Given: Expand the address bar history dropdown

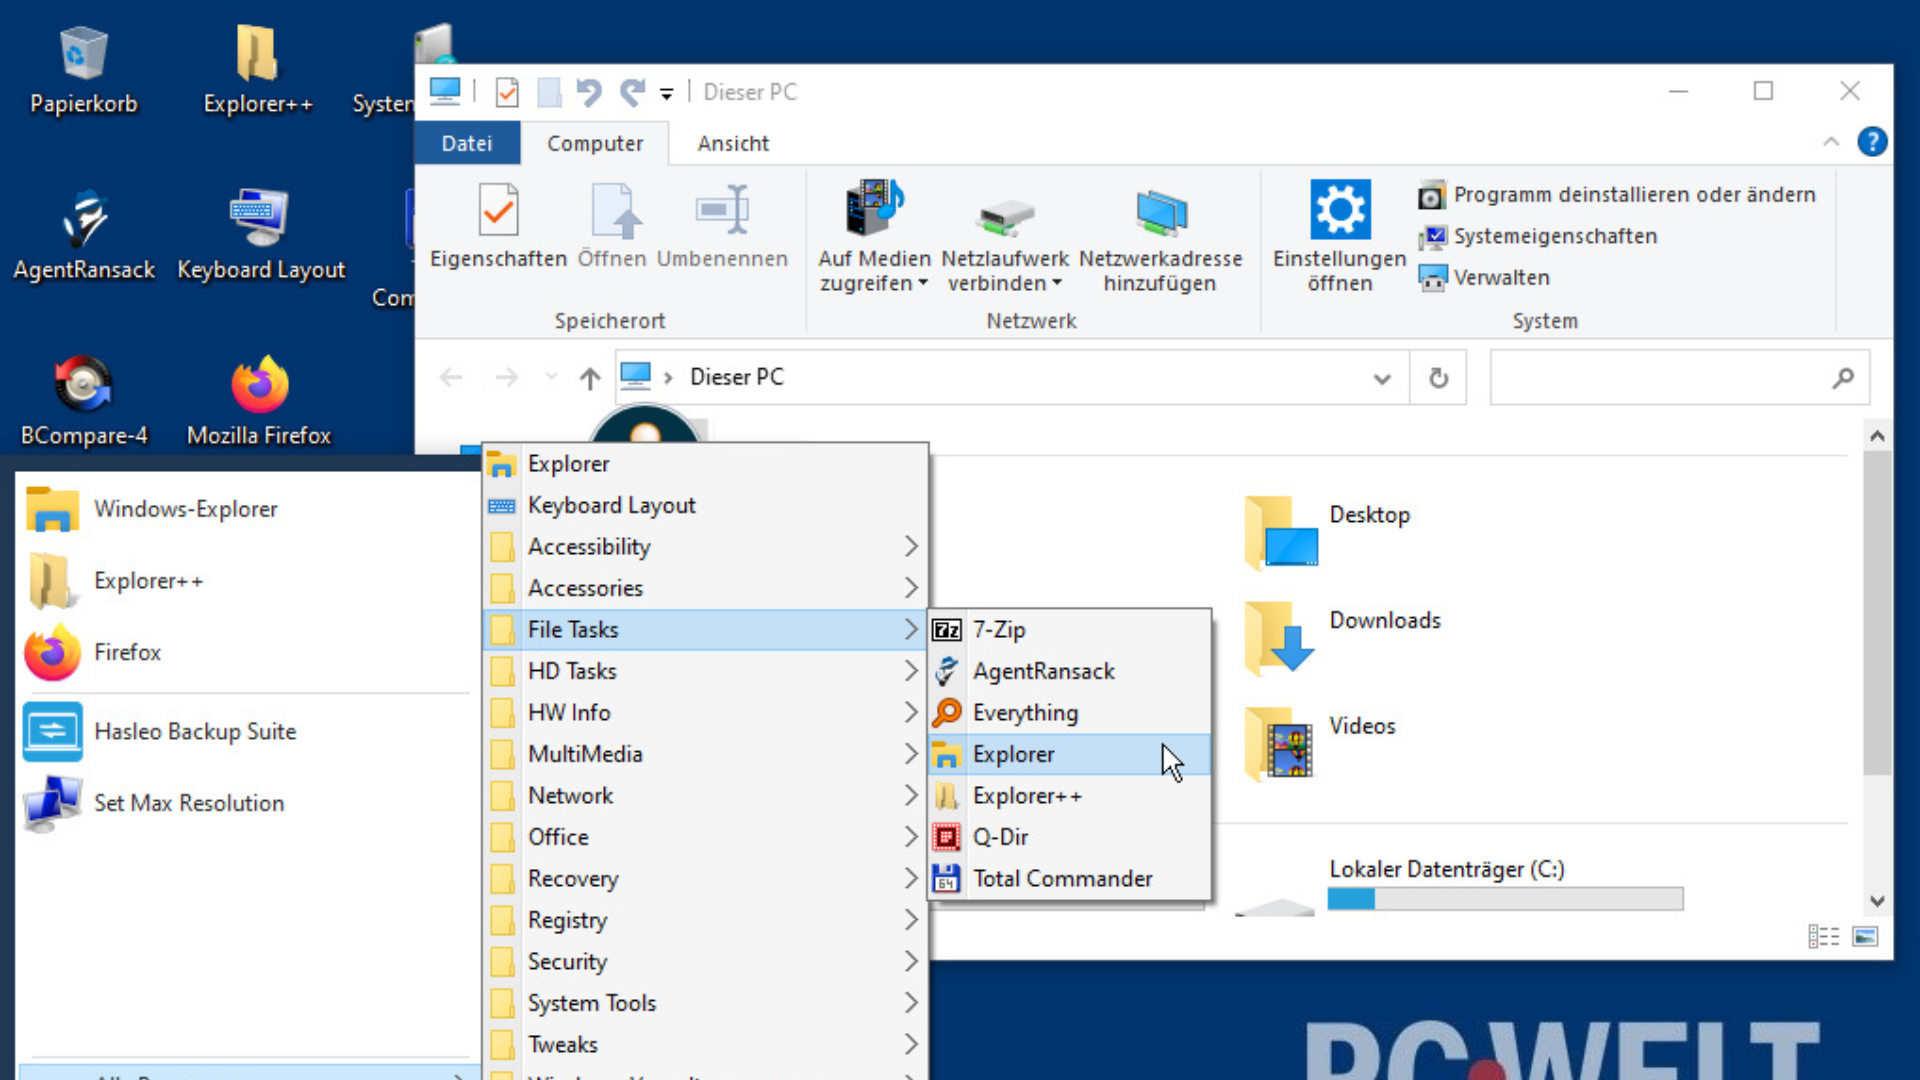Looking at the screenshot, I should pos(1382,378).
